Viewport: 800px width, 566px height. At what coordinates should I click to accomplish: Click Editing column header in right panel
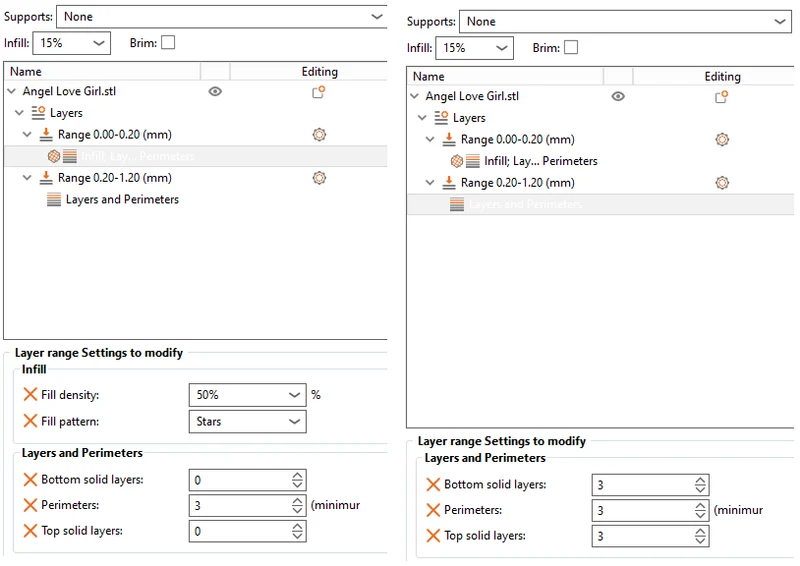(x=722, y=77)
